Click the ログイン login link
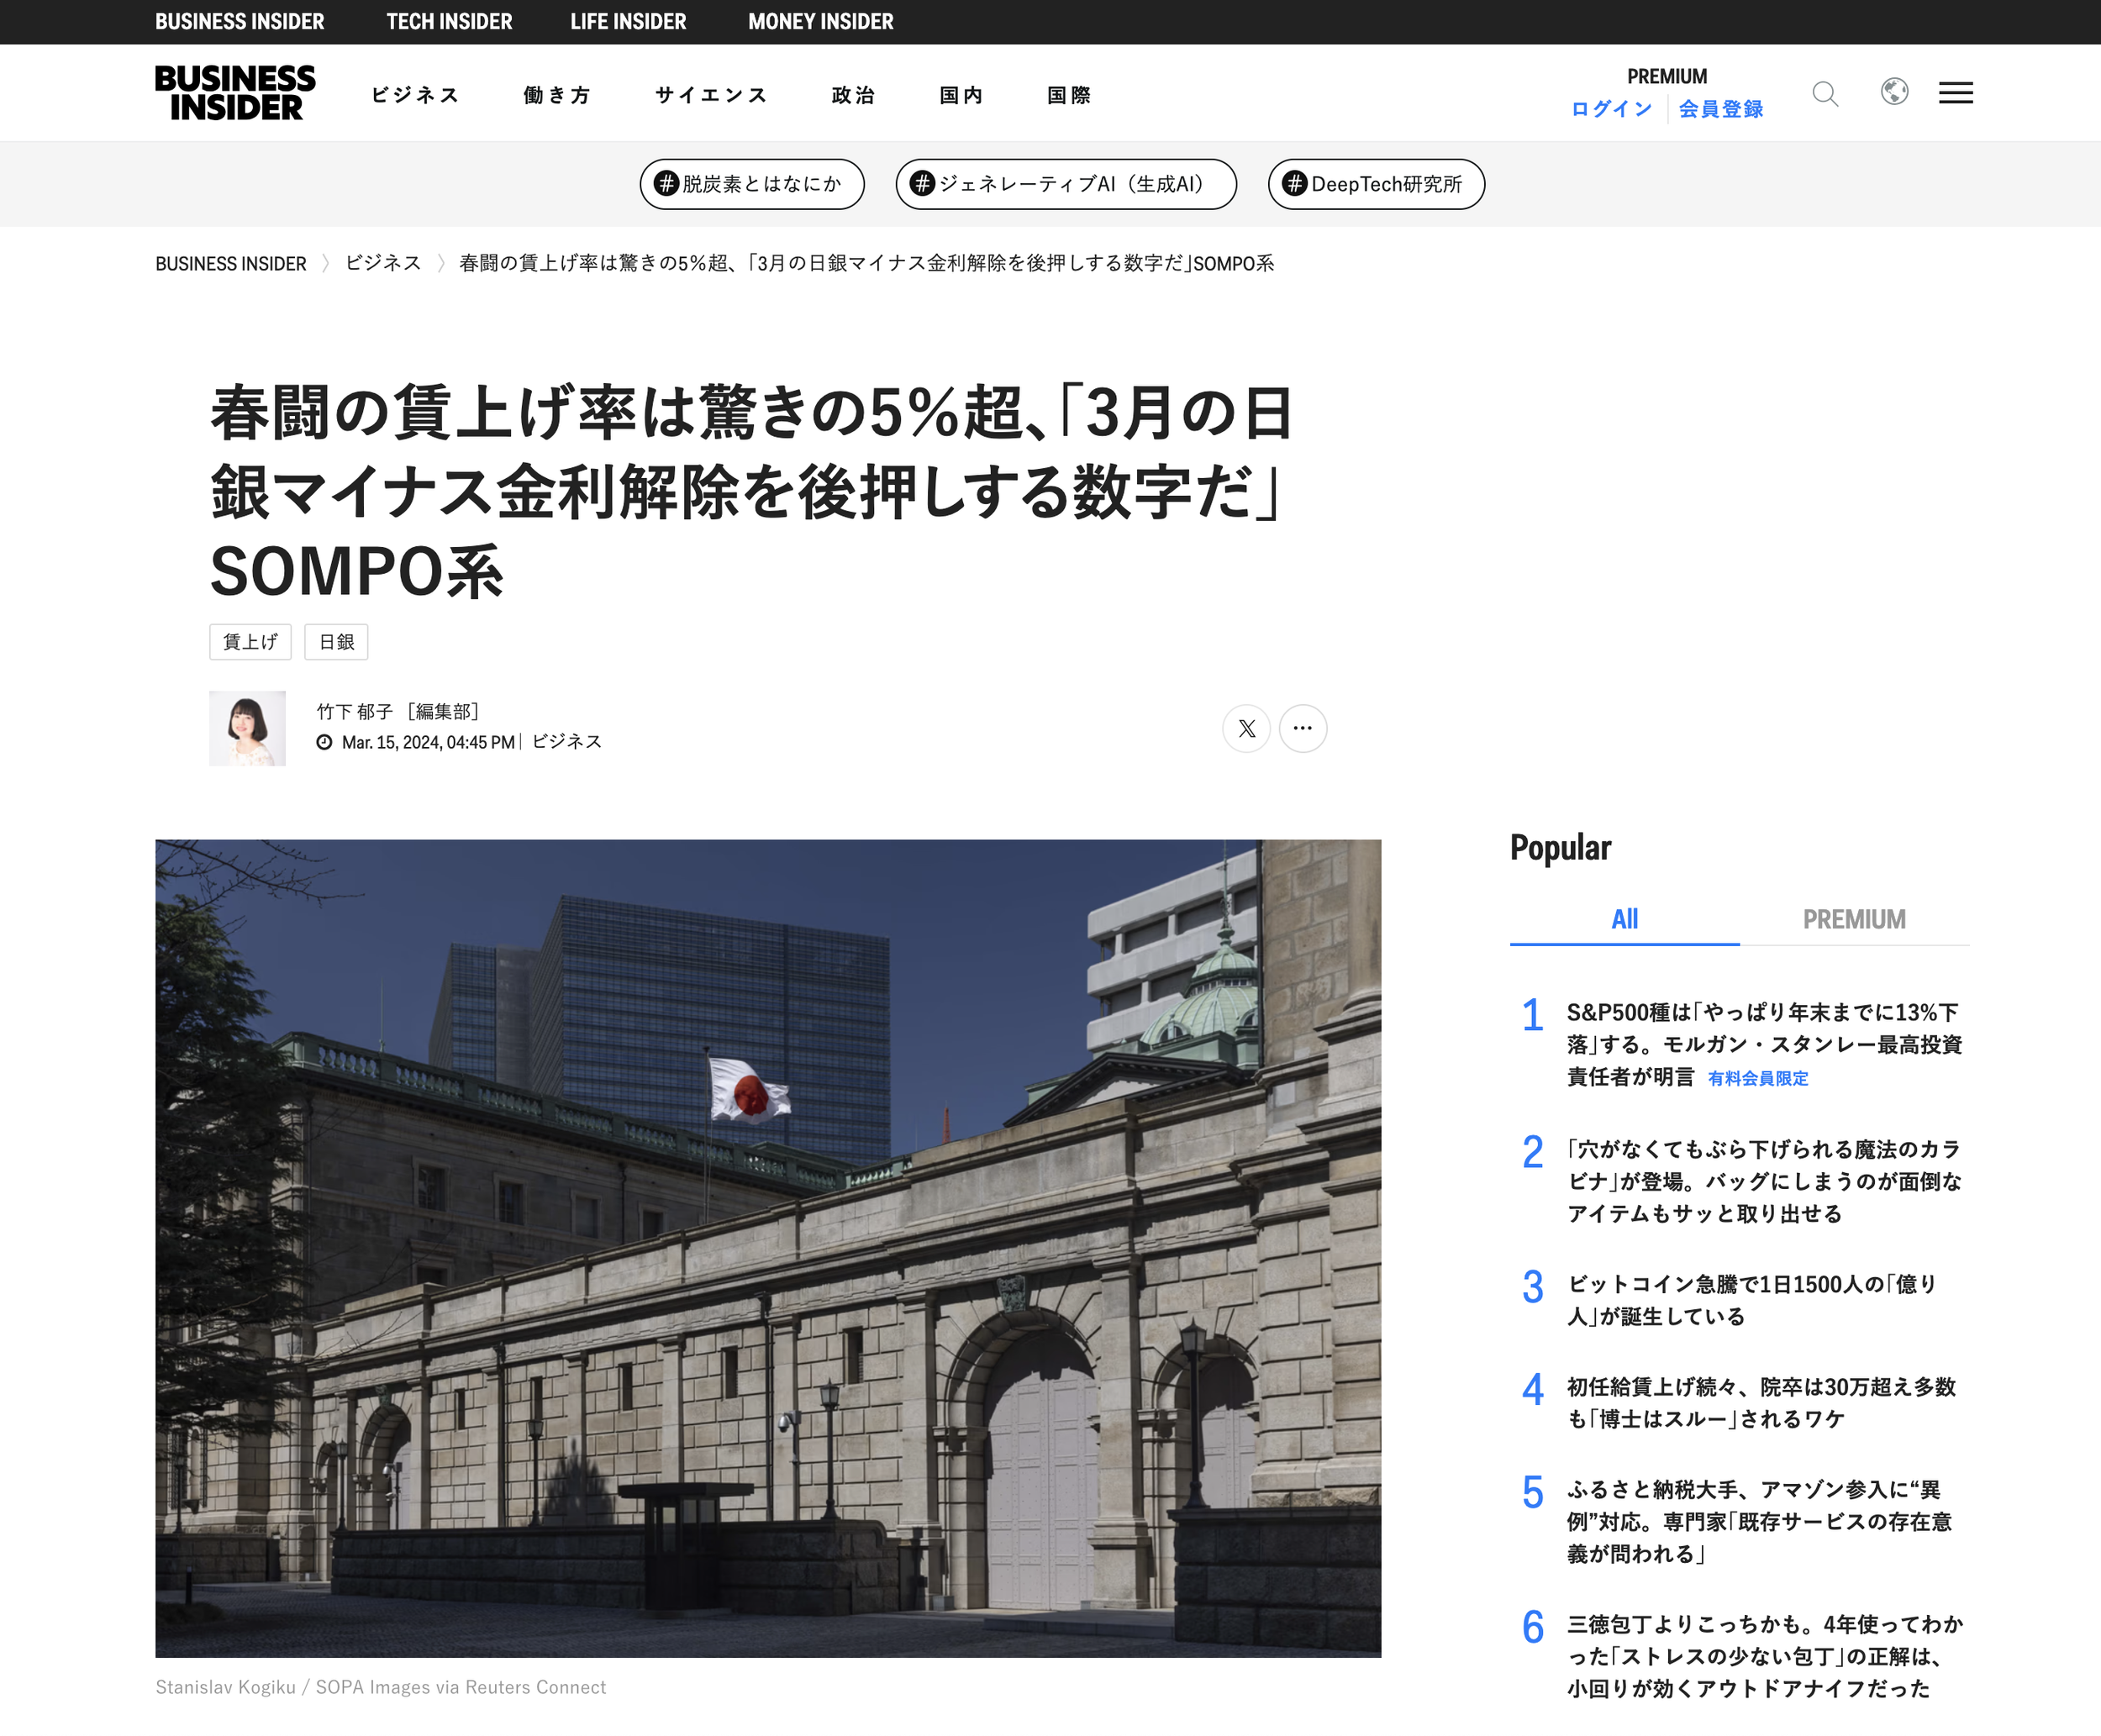This screenshot has width=2101, height=1736. point(1611,109)
